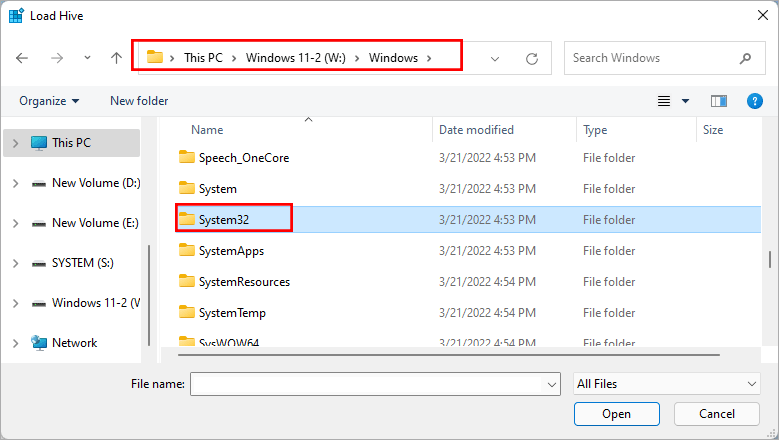This screenshot has width=779, height=440.
Task: Click New folder in the toolbar
Action: [x=139, y=101]
